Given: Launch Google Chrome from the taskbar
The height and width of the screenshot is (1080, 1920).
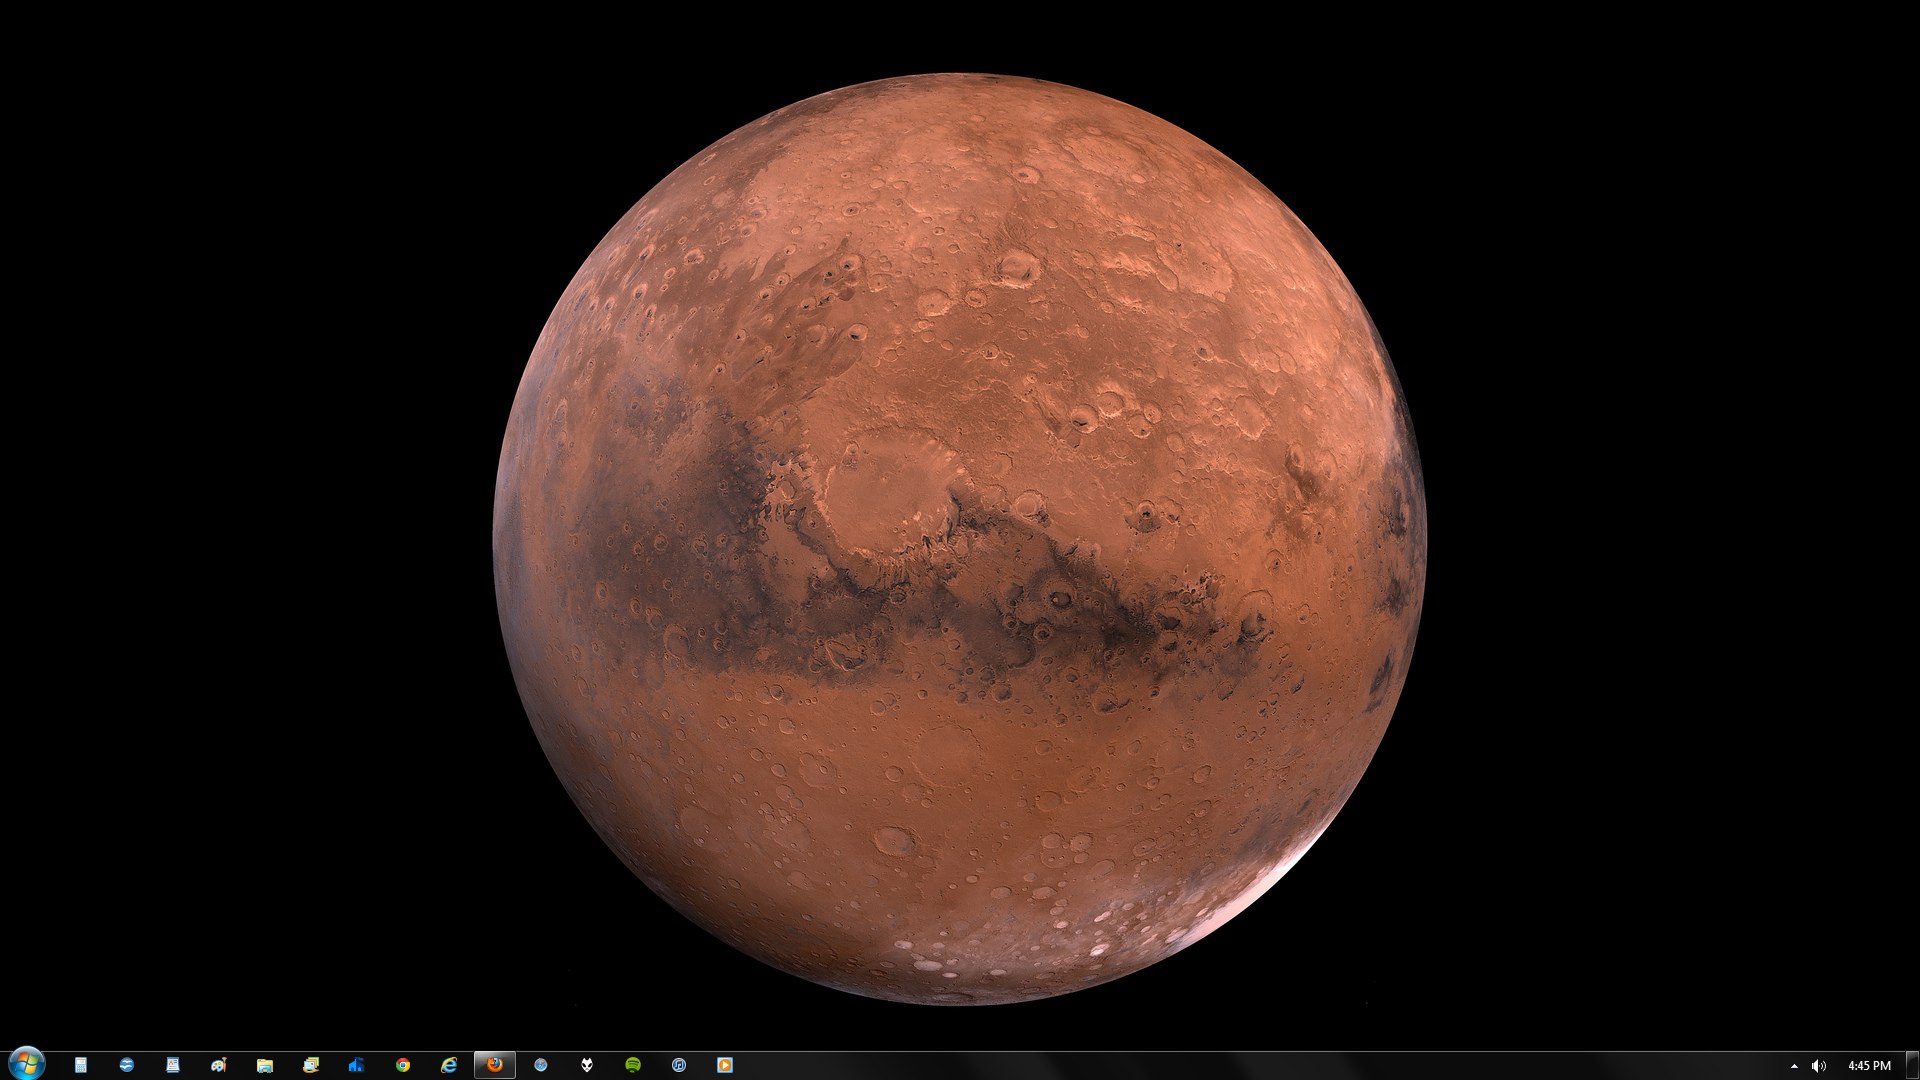Looking at the screenshot, I should click(x=403, y=1065).
